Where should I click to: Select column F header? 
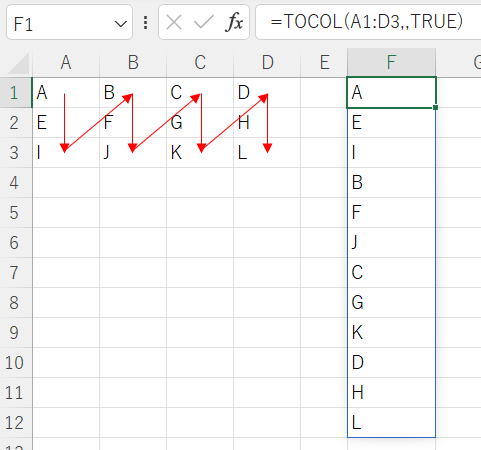(392, 62)
